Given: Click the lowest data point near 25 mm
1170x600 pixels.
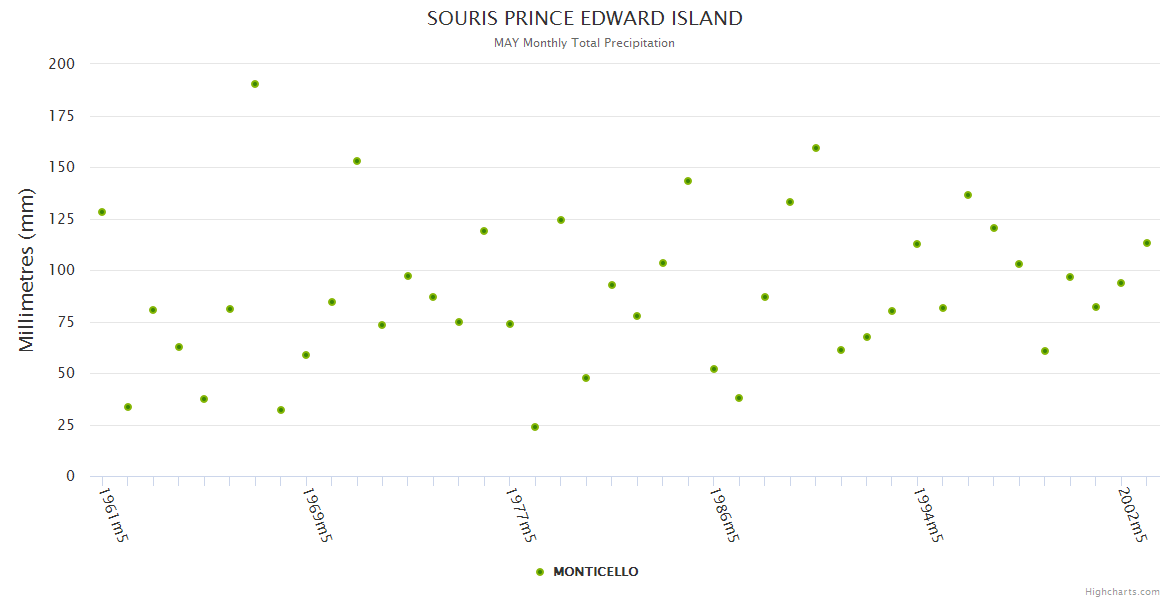Looking at the screenshot, I should 535,427.
